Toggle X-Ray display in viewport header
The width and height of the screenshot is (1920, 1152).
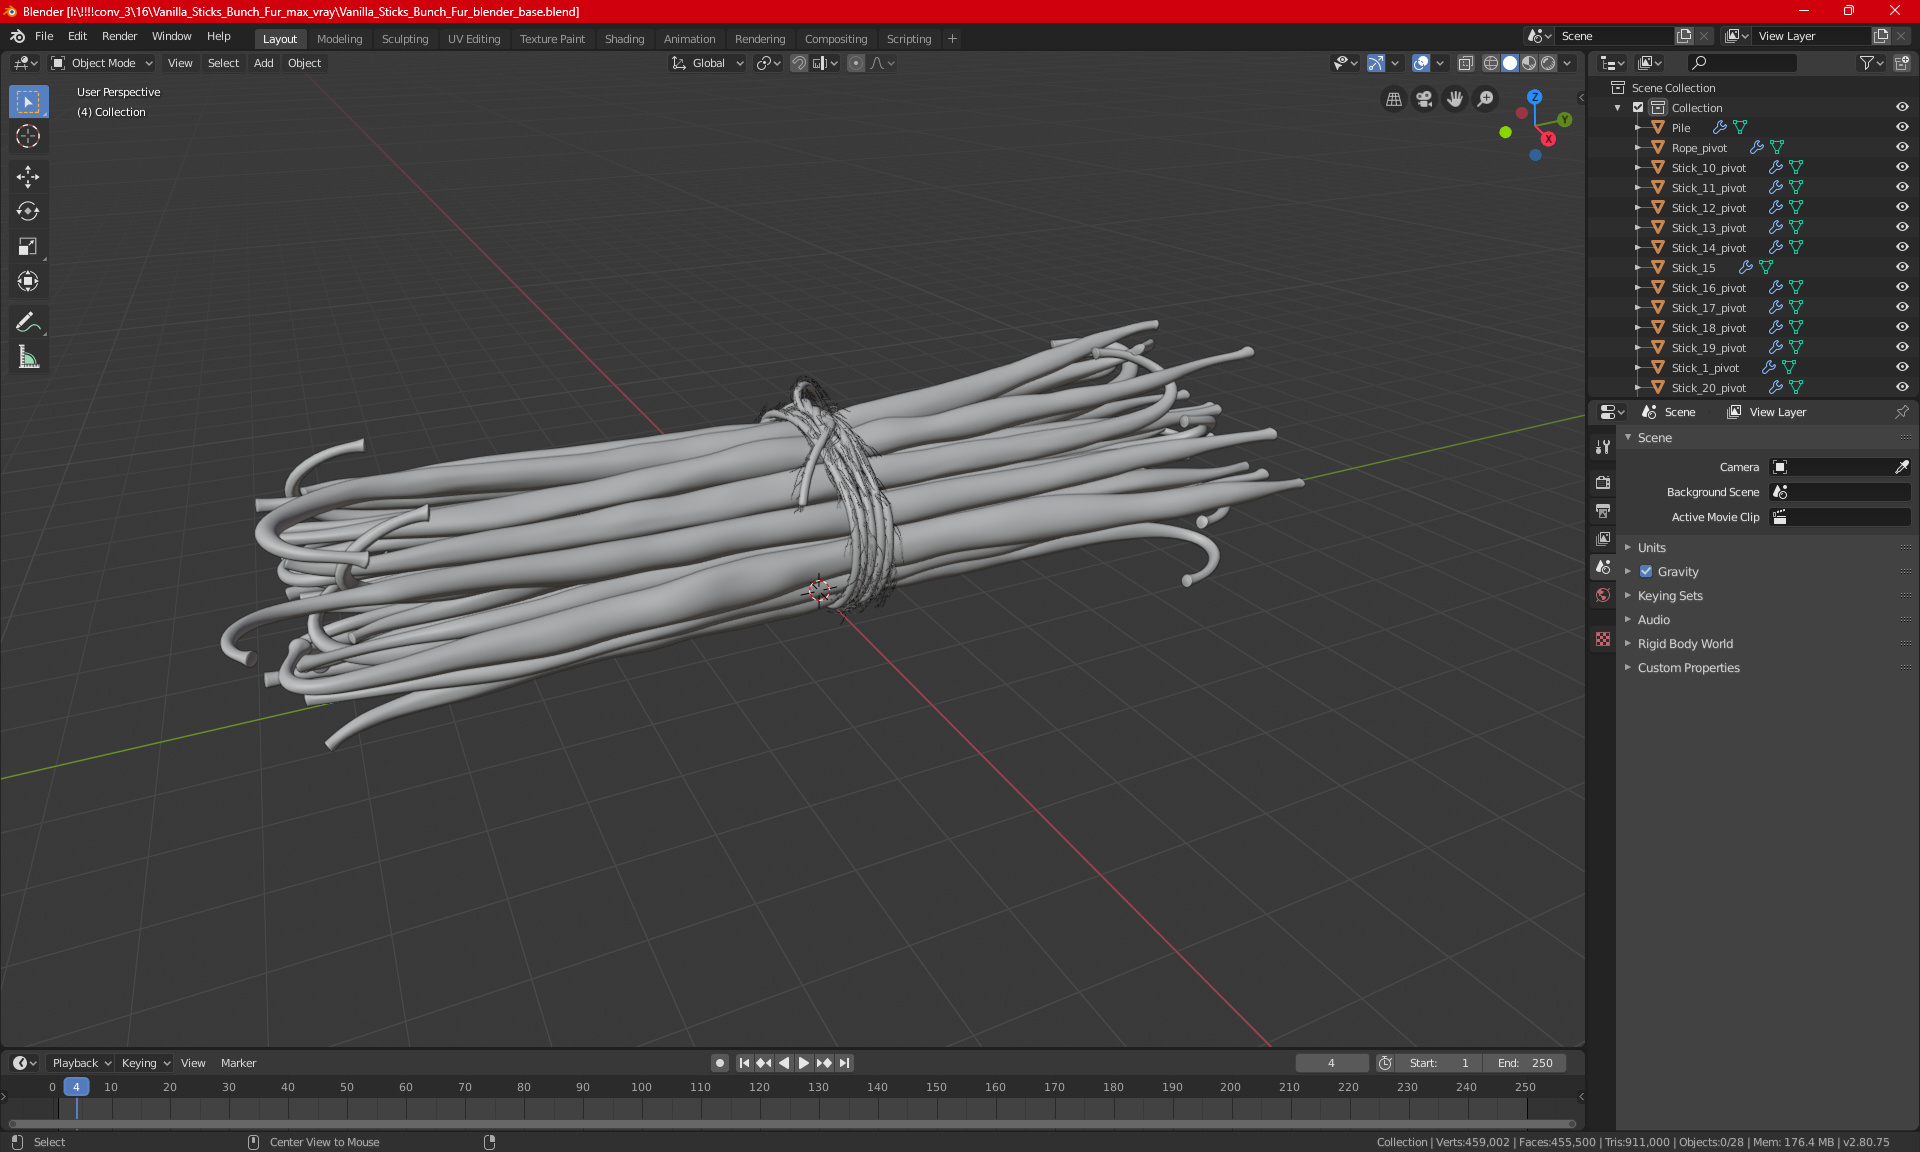[x=1465, y=63]
